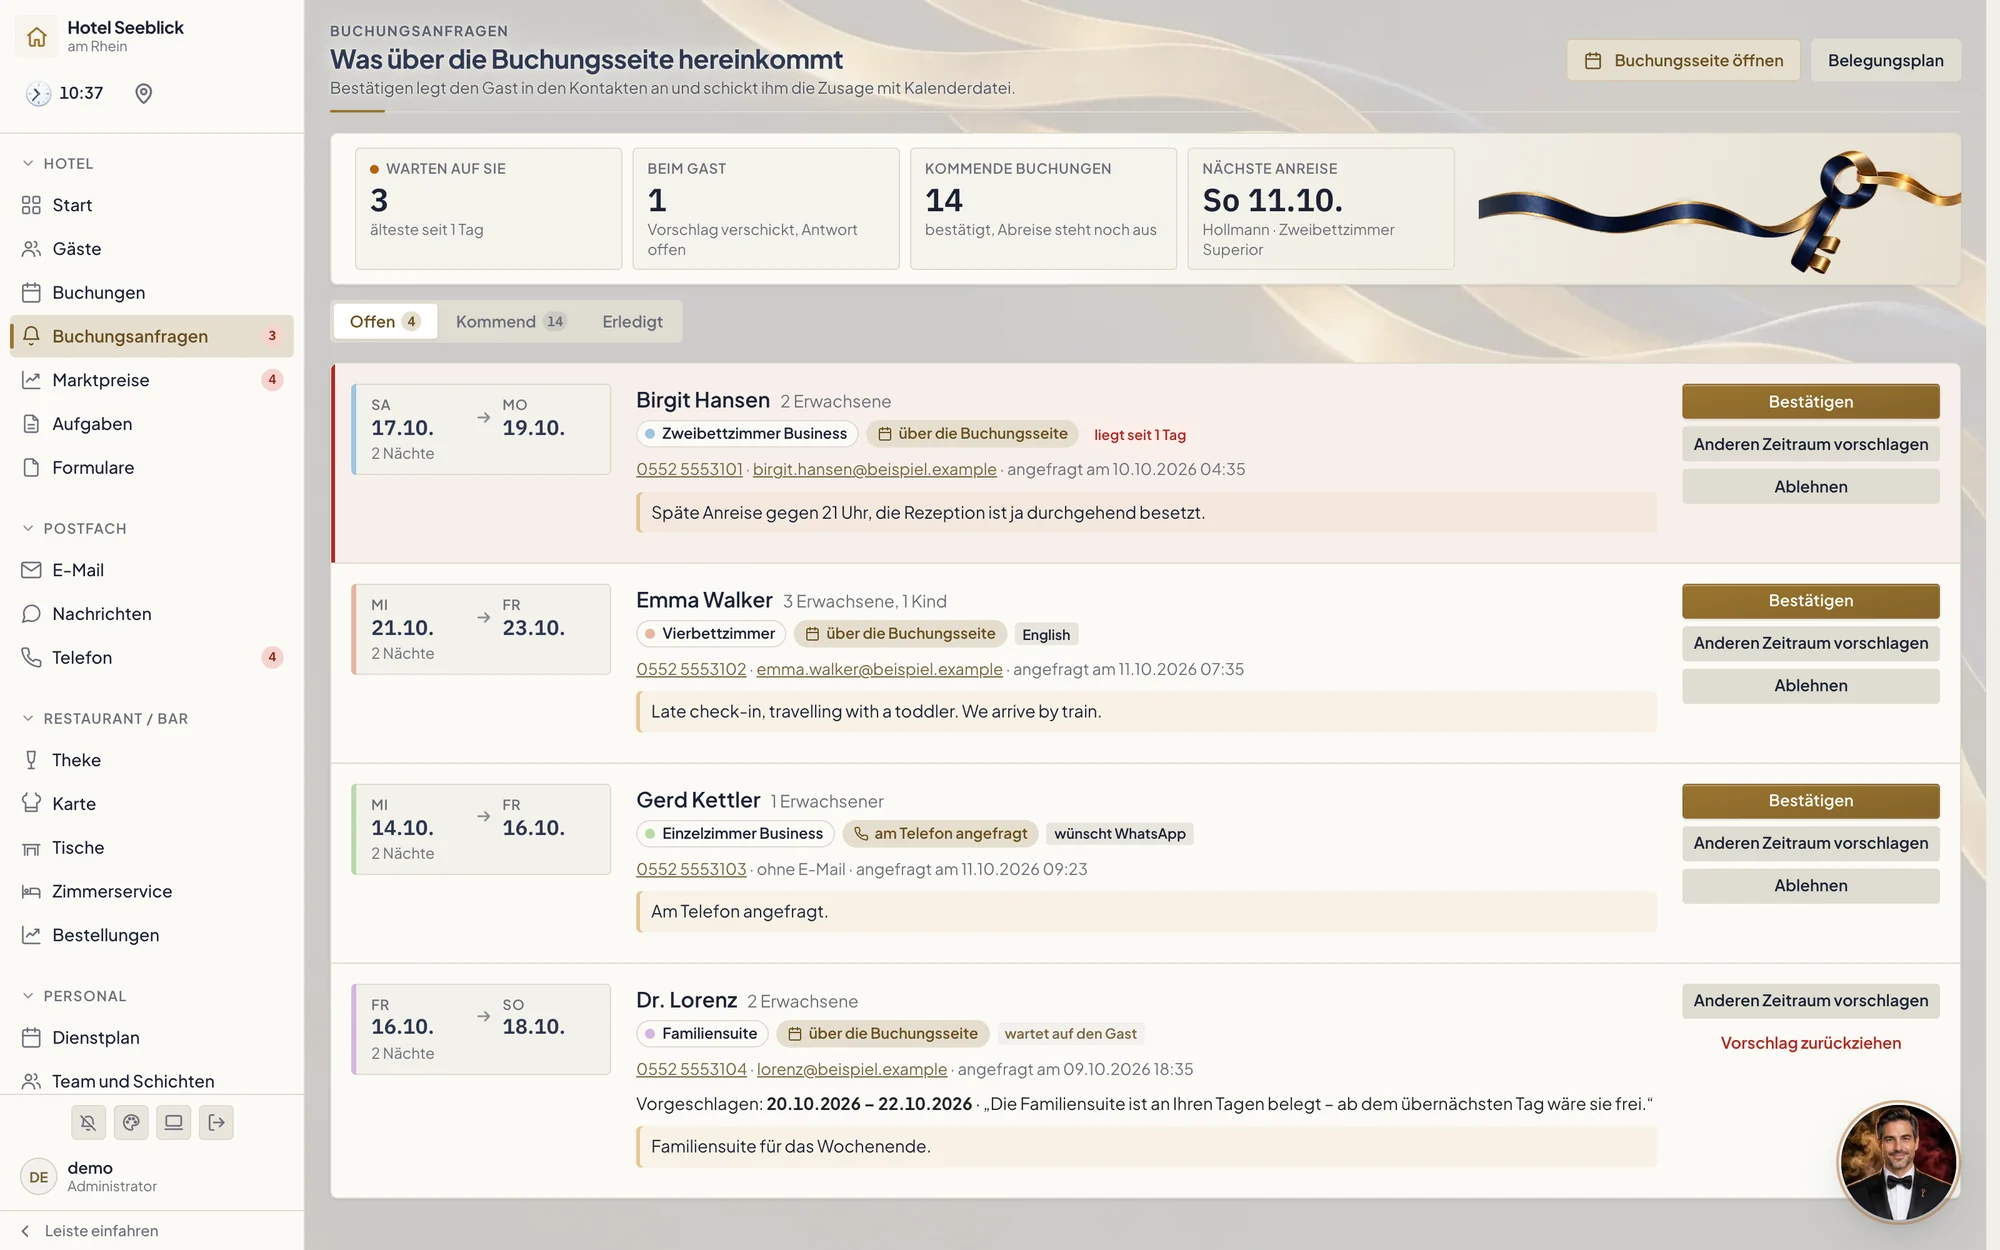This screenshot has width=2000, height=1250.
Task: Open Formulare in the sidebar
Action: coord(152,468)
